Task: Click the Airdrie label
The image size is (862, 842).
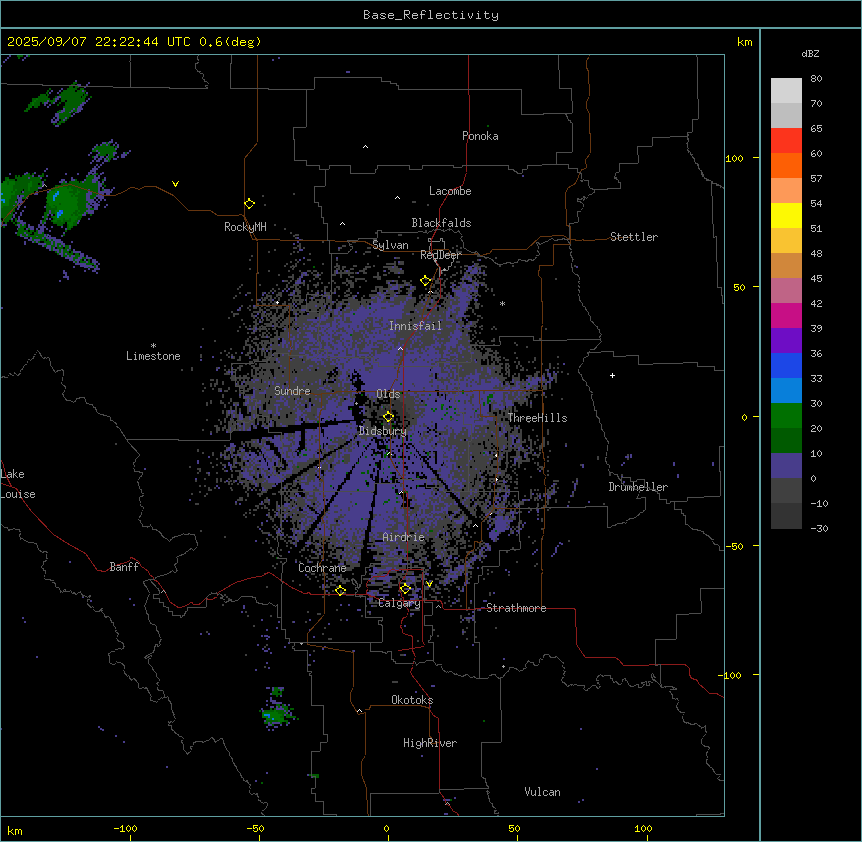Action: (404, 537)
